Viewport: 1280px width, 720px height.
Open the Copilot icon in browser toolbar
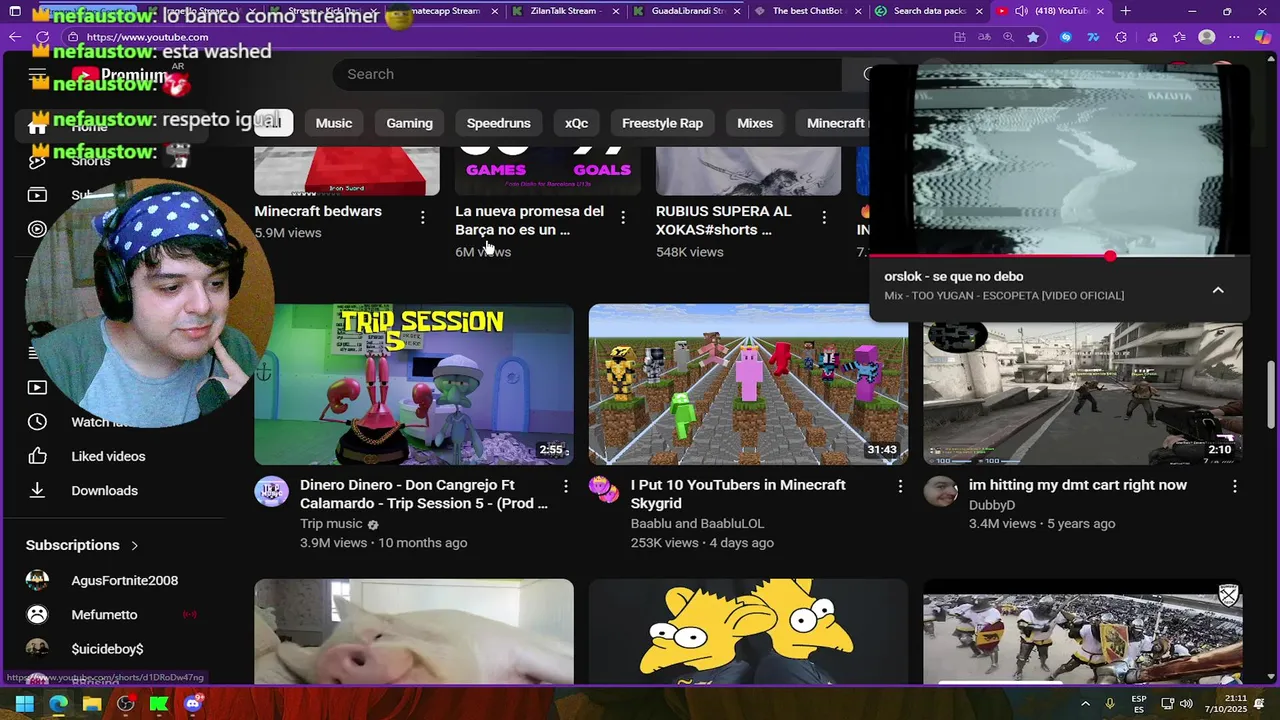(1263, 37)
